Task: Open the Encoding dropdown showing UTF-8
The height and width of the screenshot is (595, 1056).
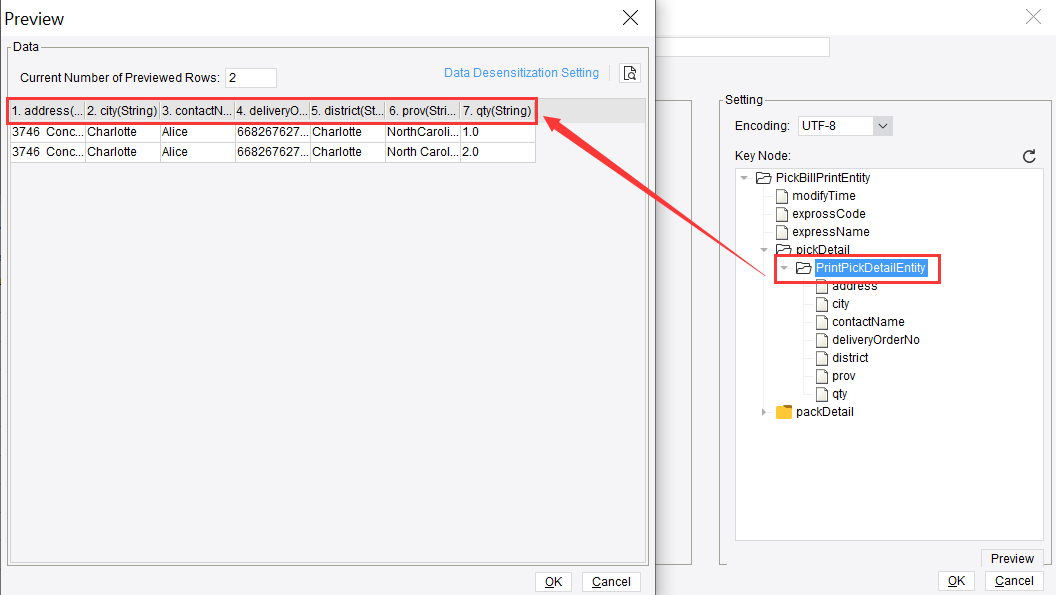Action: (x=882, y=125)
